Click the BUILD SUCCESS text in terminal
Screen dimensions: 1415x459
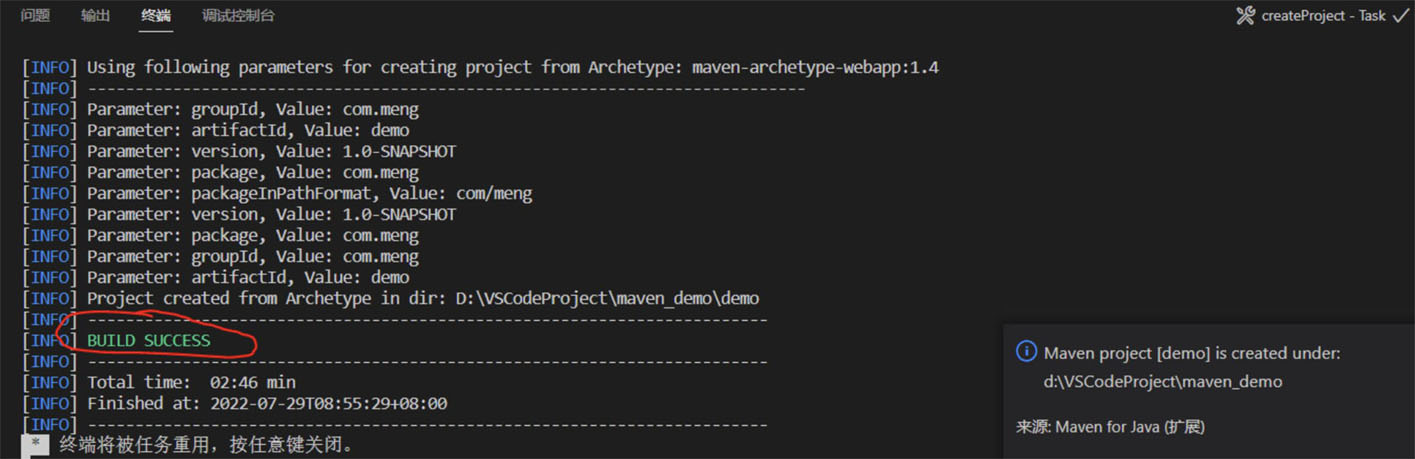(x=149, y=341)
